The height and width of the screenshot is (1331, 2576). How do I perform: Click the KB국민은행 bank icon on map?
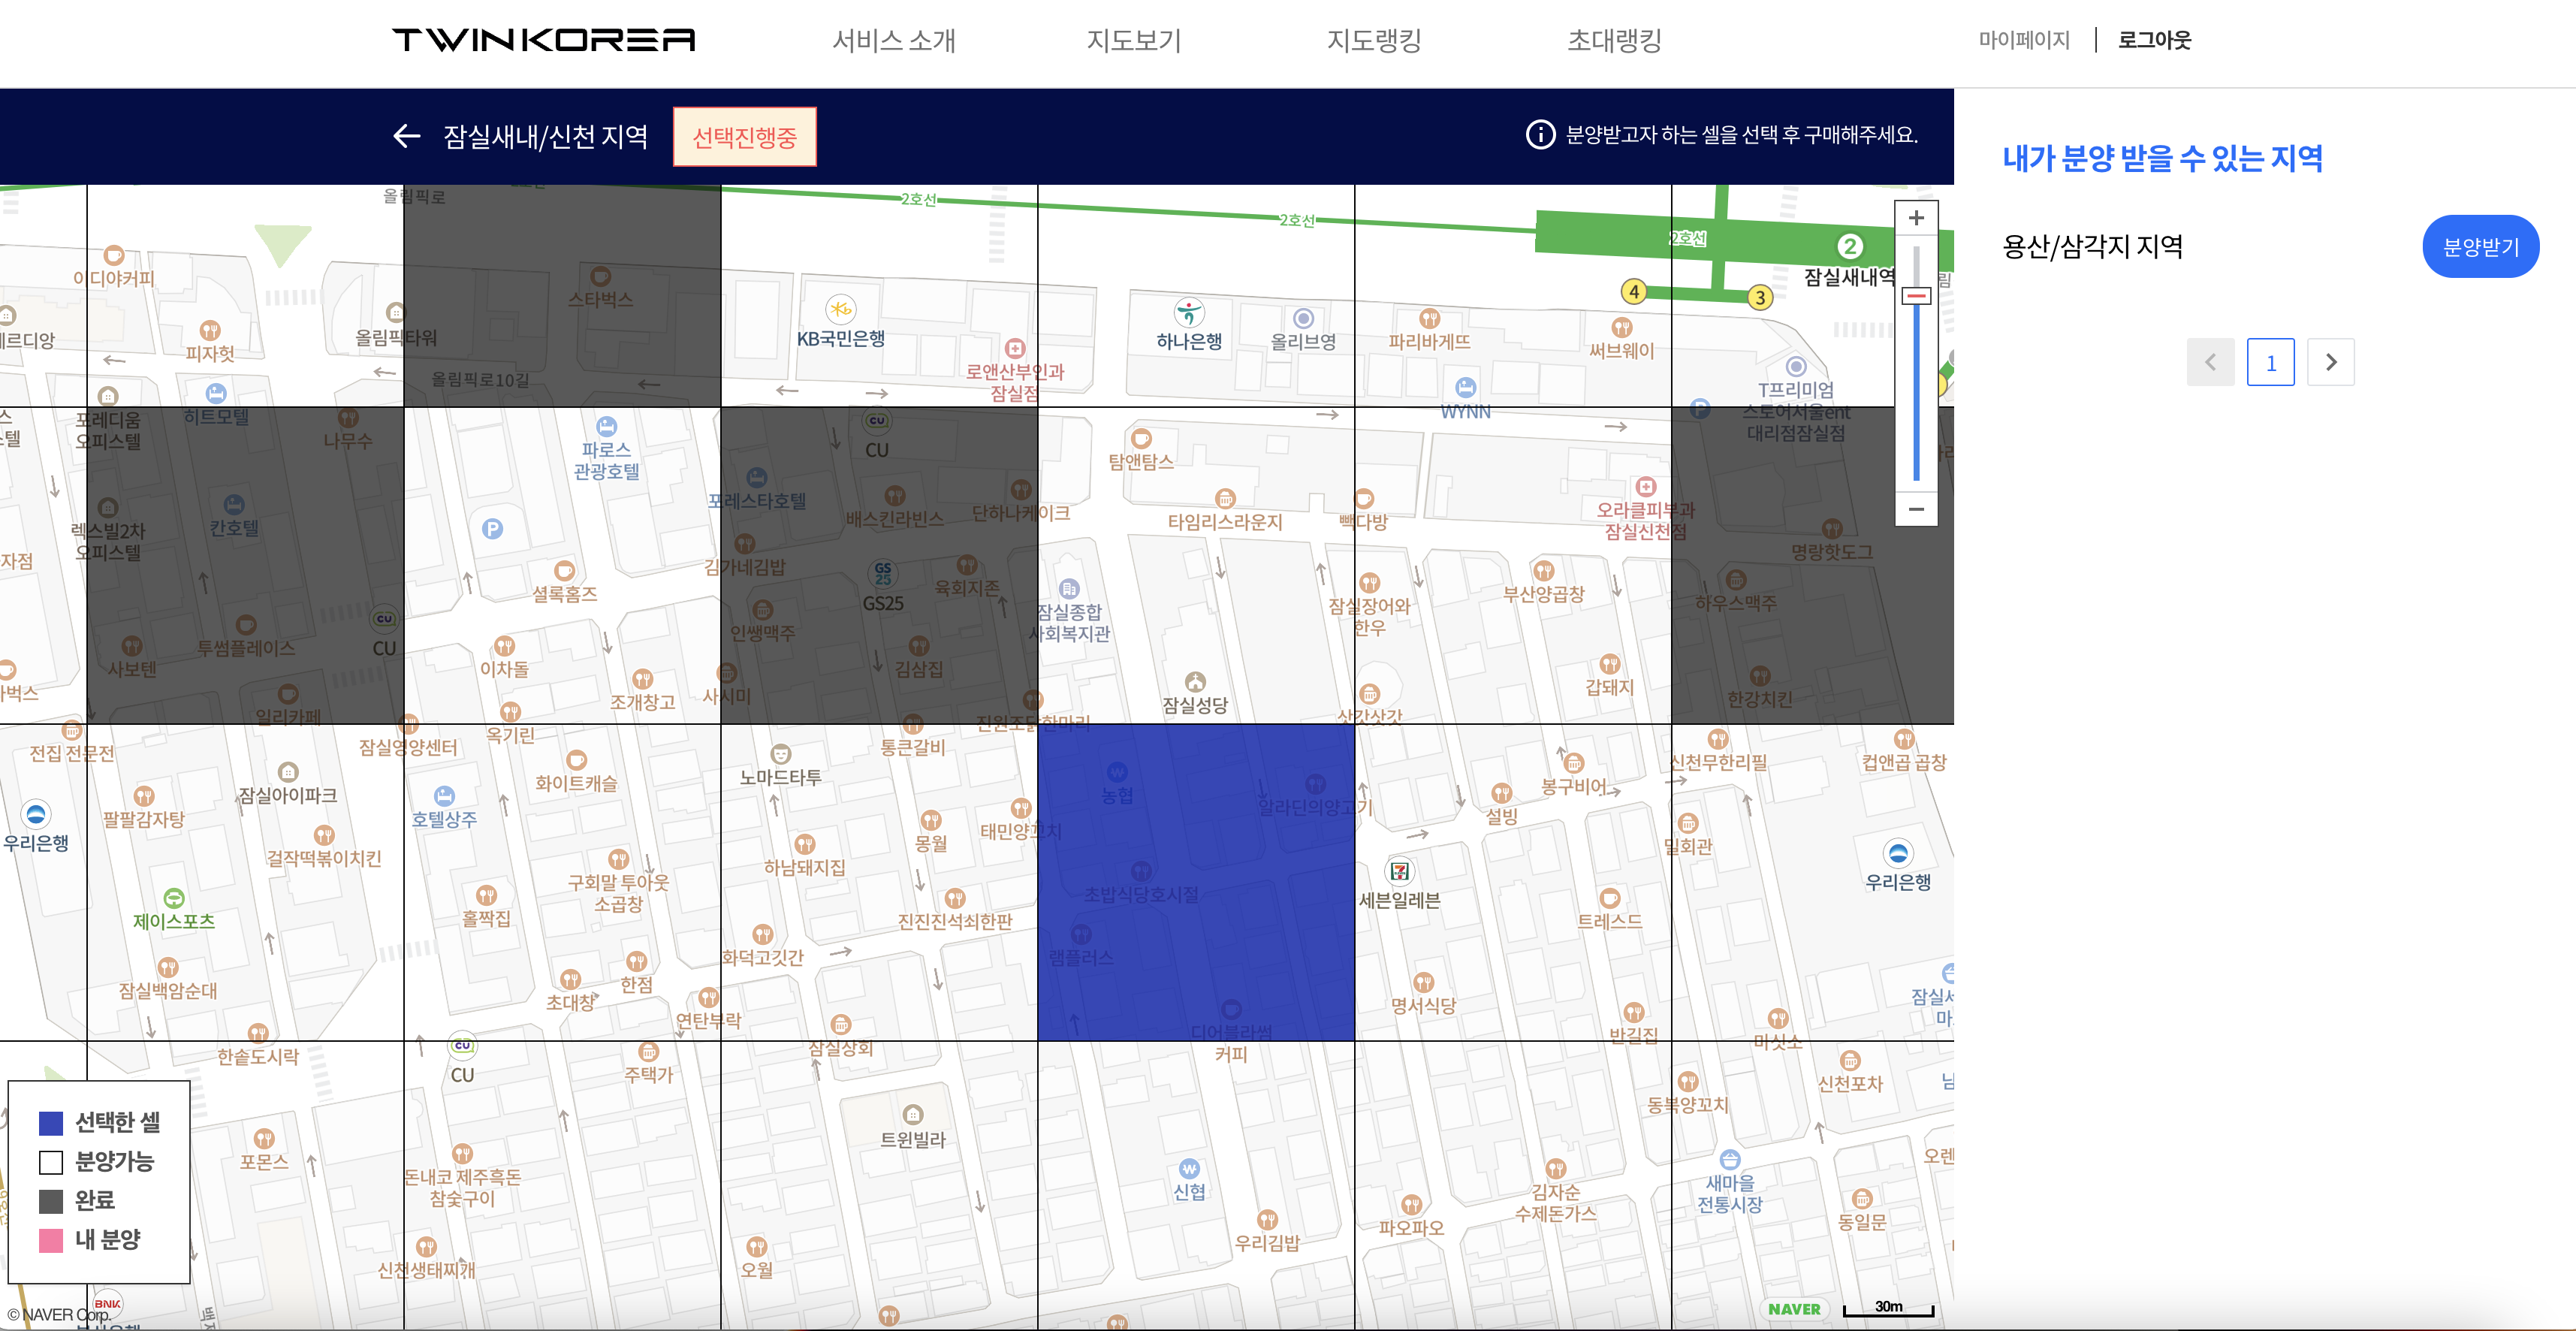[841, 310]
